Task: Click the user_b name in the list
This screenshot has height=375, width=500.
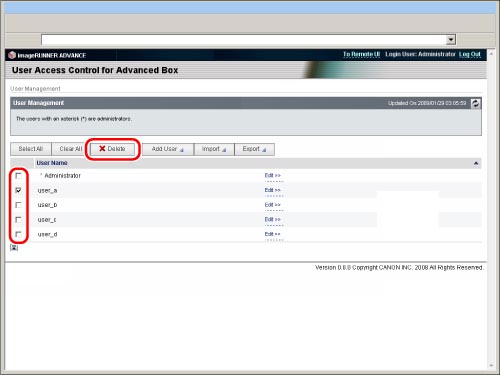Action: (47, 205)
